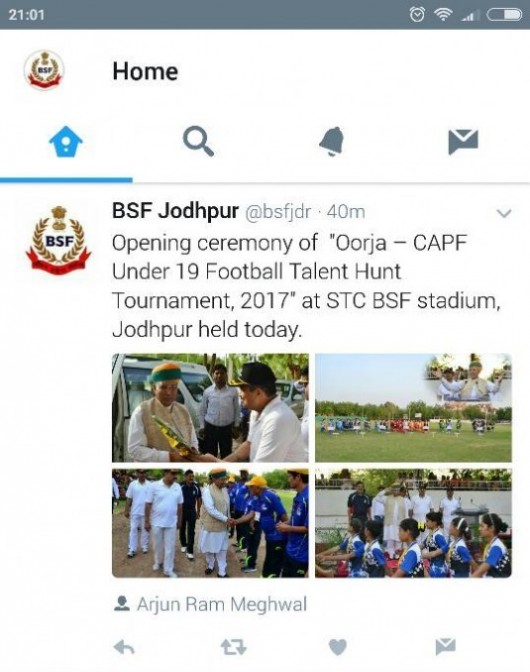530x672 pixels.
Task: Open the tweet text about Oorja tournament
Action: [306, 286]
